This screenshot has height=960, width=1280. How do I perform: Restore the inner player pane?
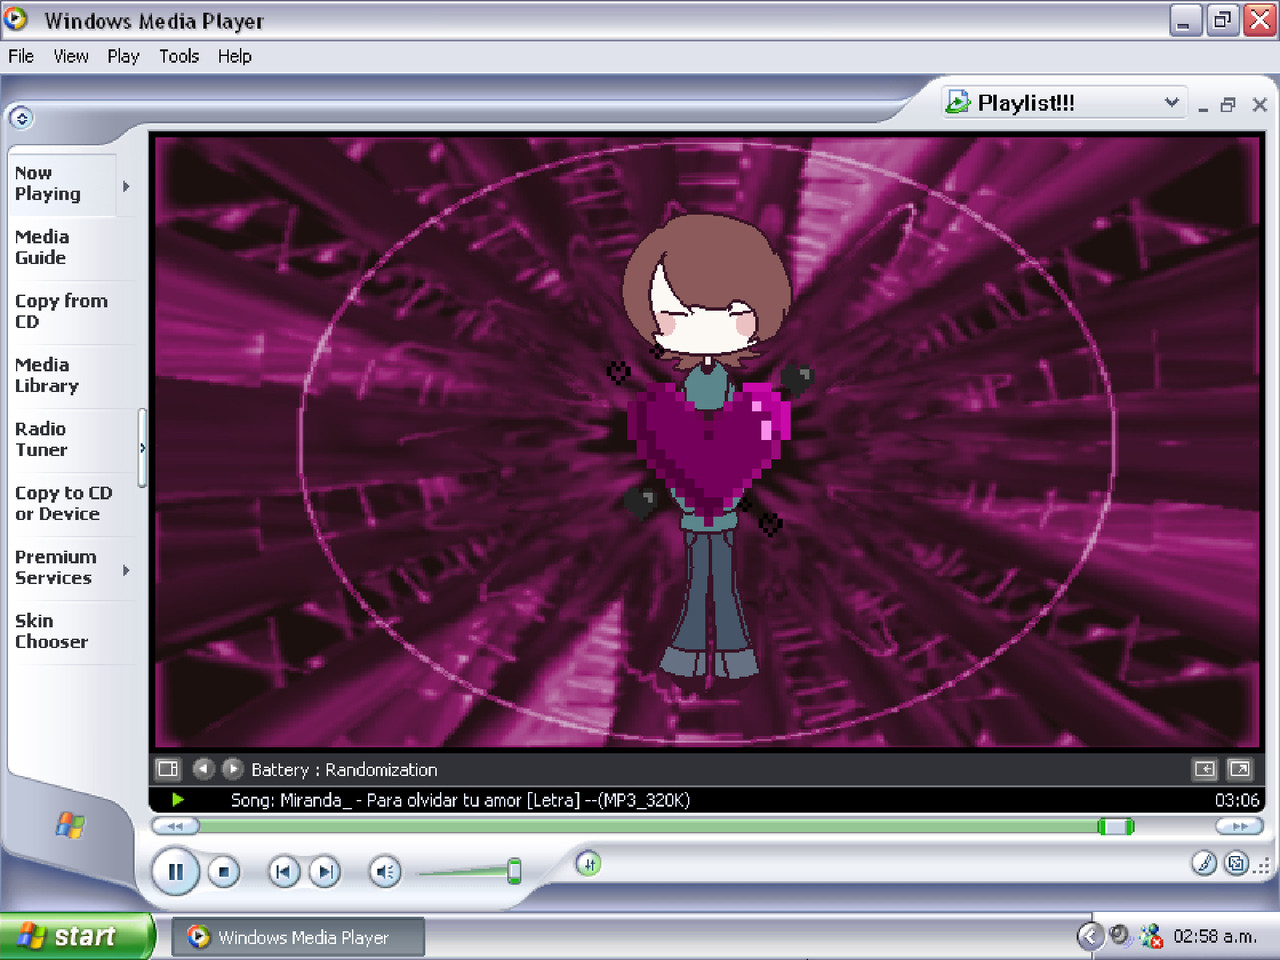[x=1229, y=104]
